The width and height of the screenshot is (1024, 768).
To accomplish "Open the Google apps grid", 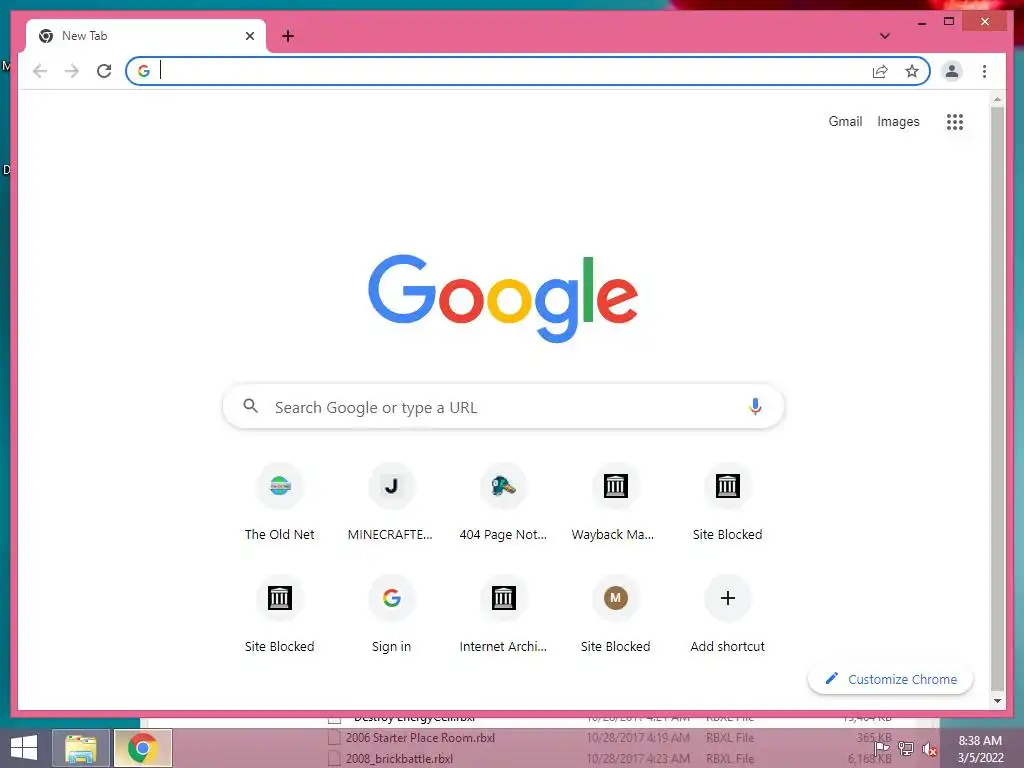I will 955,121.
